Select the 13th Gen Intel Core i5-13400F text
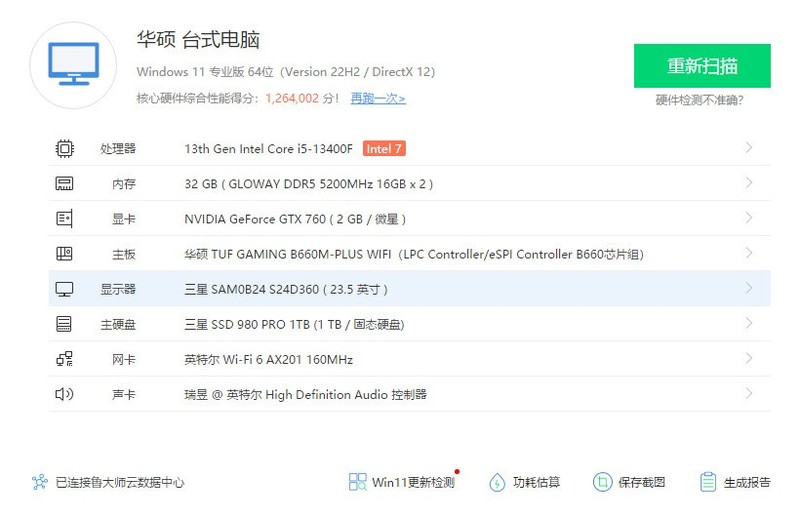 tap(268, 149)
